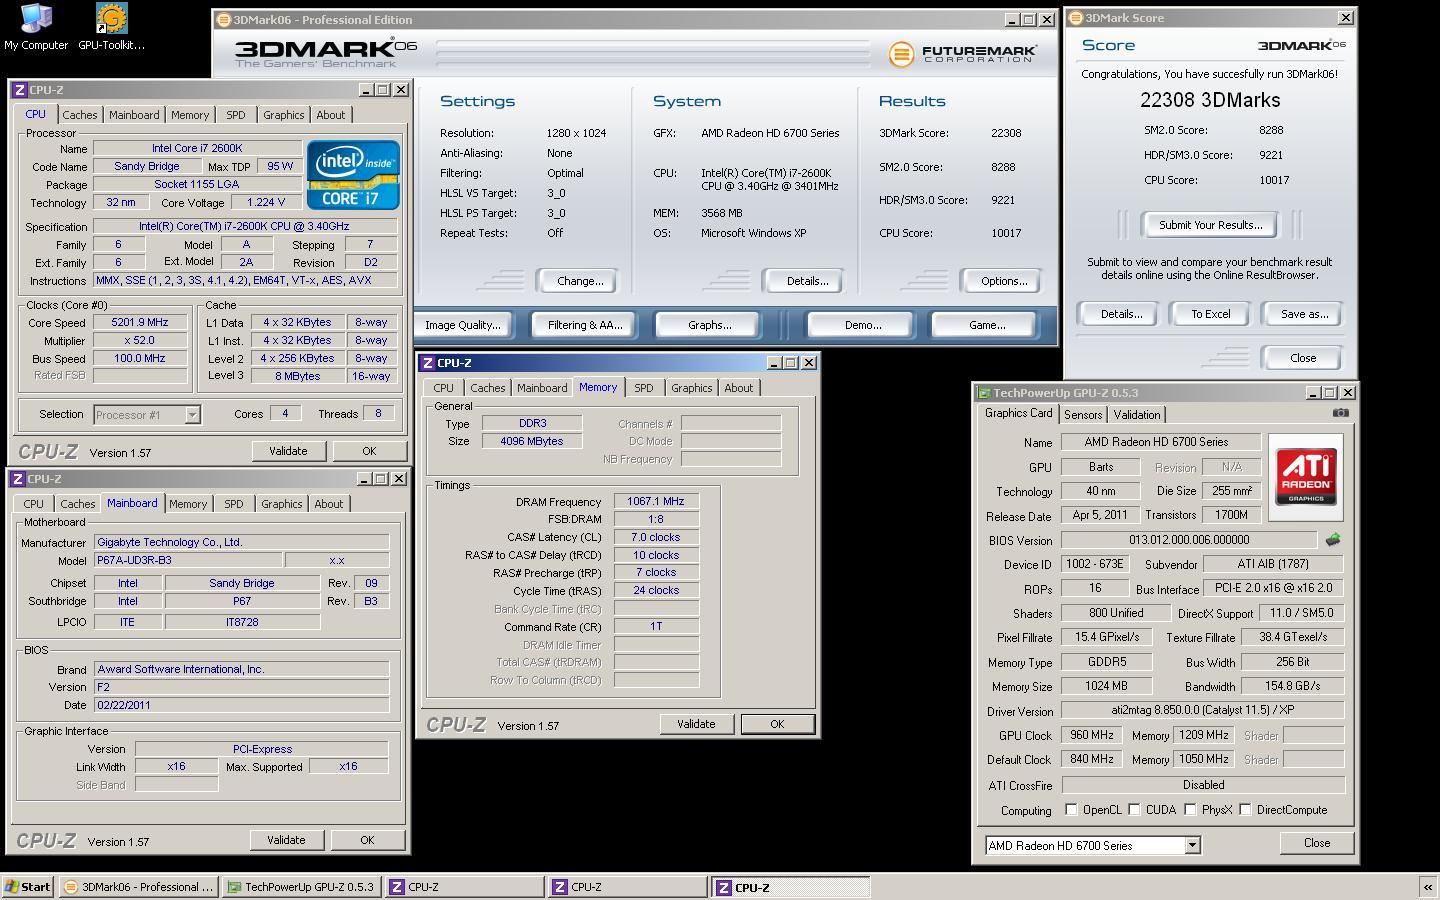
Task: Click Close button in GPU-Z window
Action: pos(1317,843)
